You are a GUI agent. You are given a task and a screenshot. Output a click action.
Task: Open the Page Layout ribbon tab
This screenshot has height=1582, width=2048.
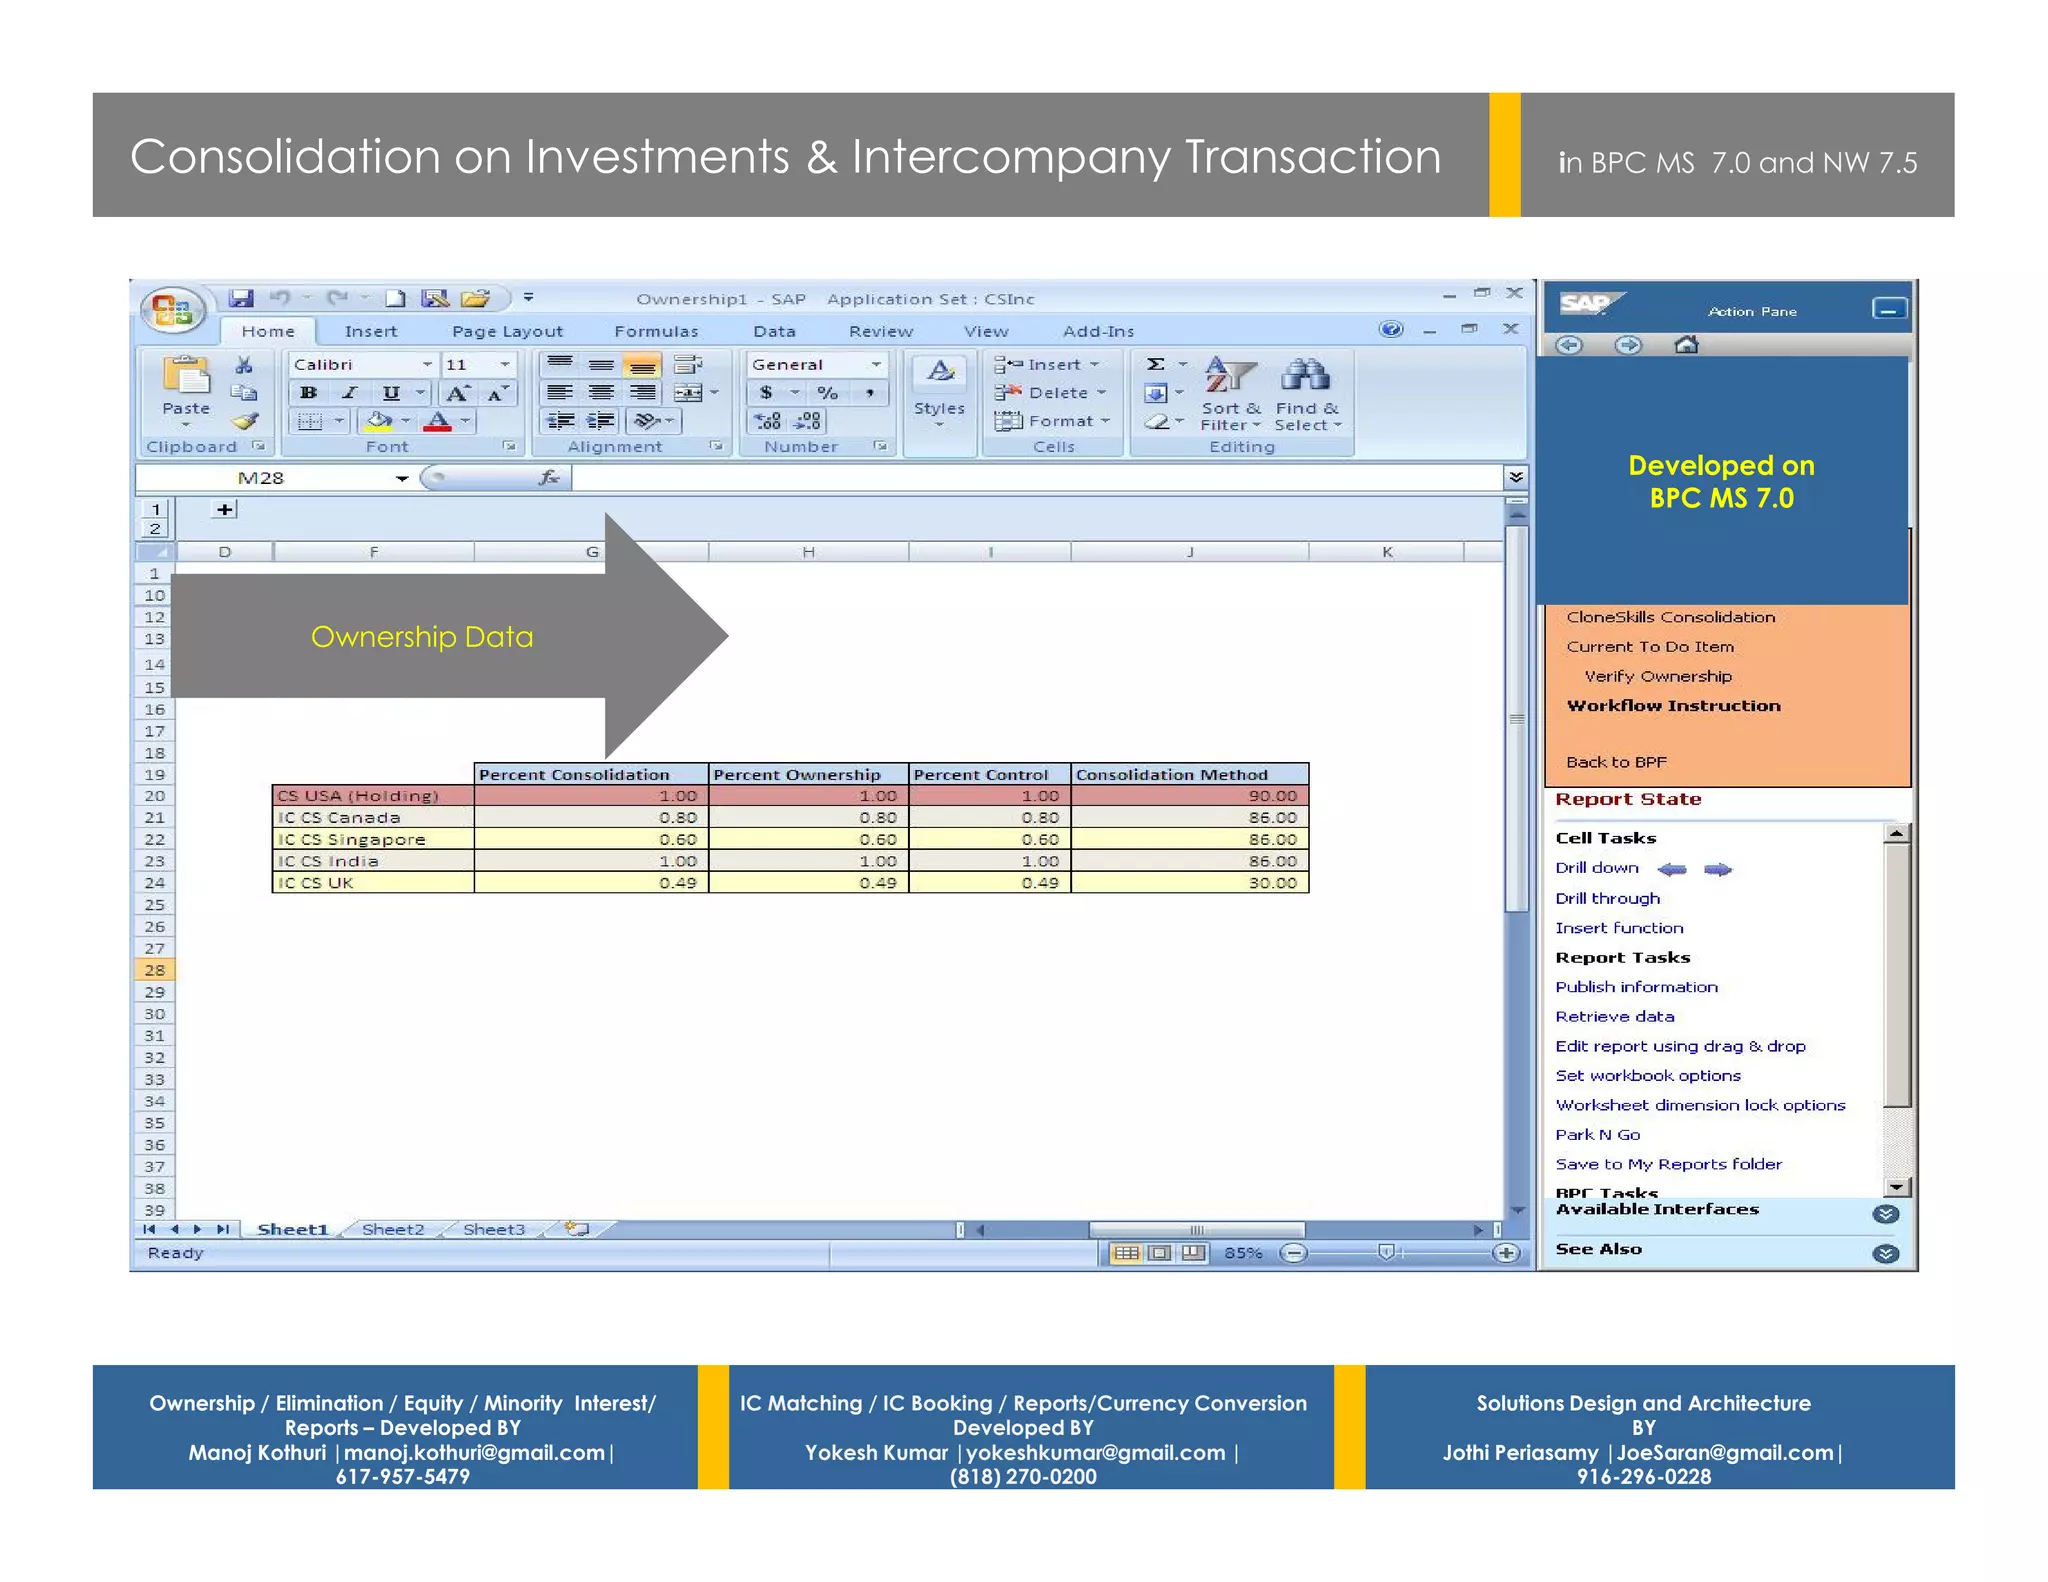(x=507, y=331)
